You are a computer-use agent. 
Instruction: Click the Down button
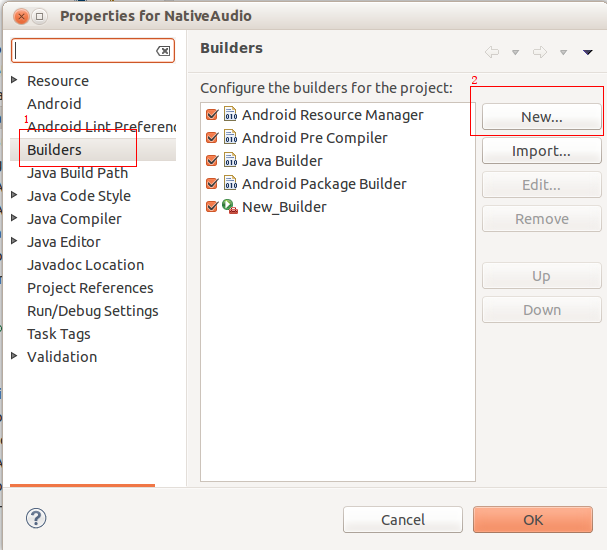542,310
